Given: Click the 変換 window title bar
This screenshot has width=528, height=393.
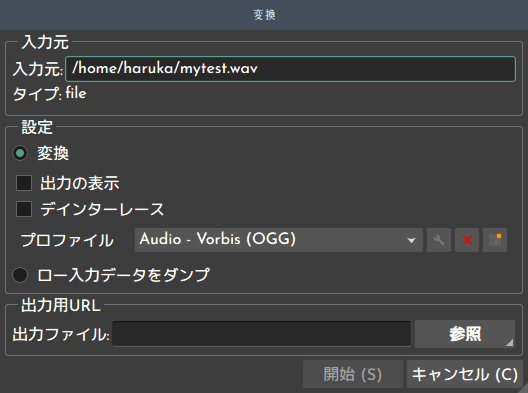Looking at the screenshot, I should click(x=264, y=15).
